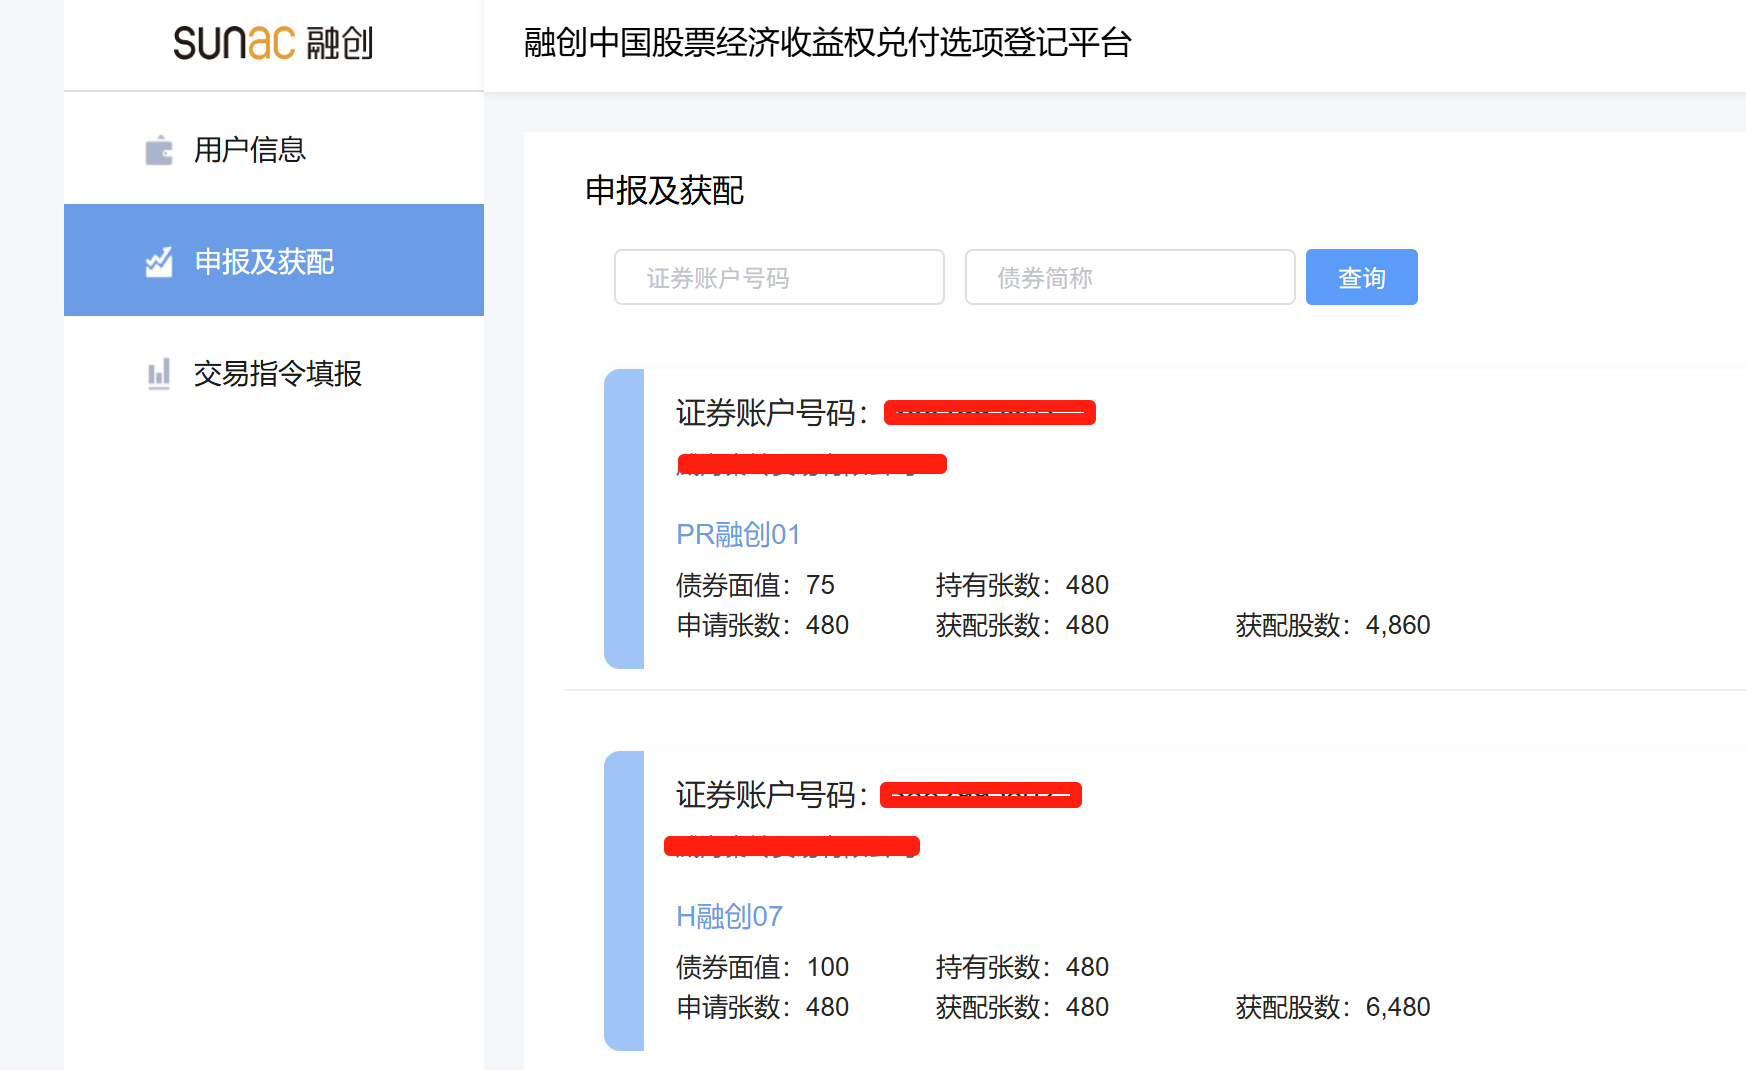The height and width of the screenshot is (1070, 1746).
Task: Select the 申报及获配 menu item
Action: pos(274,260)
